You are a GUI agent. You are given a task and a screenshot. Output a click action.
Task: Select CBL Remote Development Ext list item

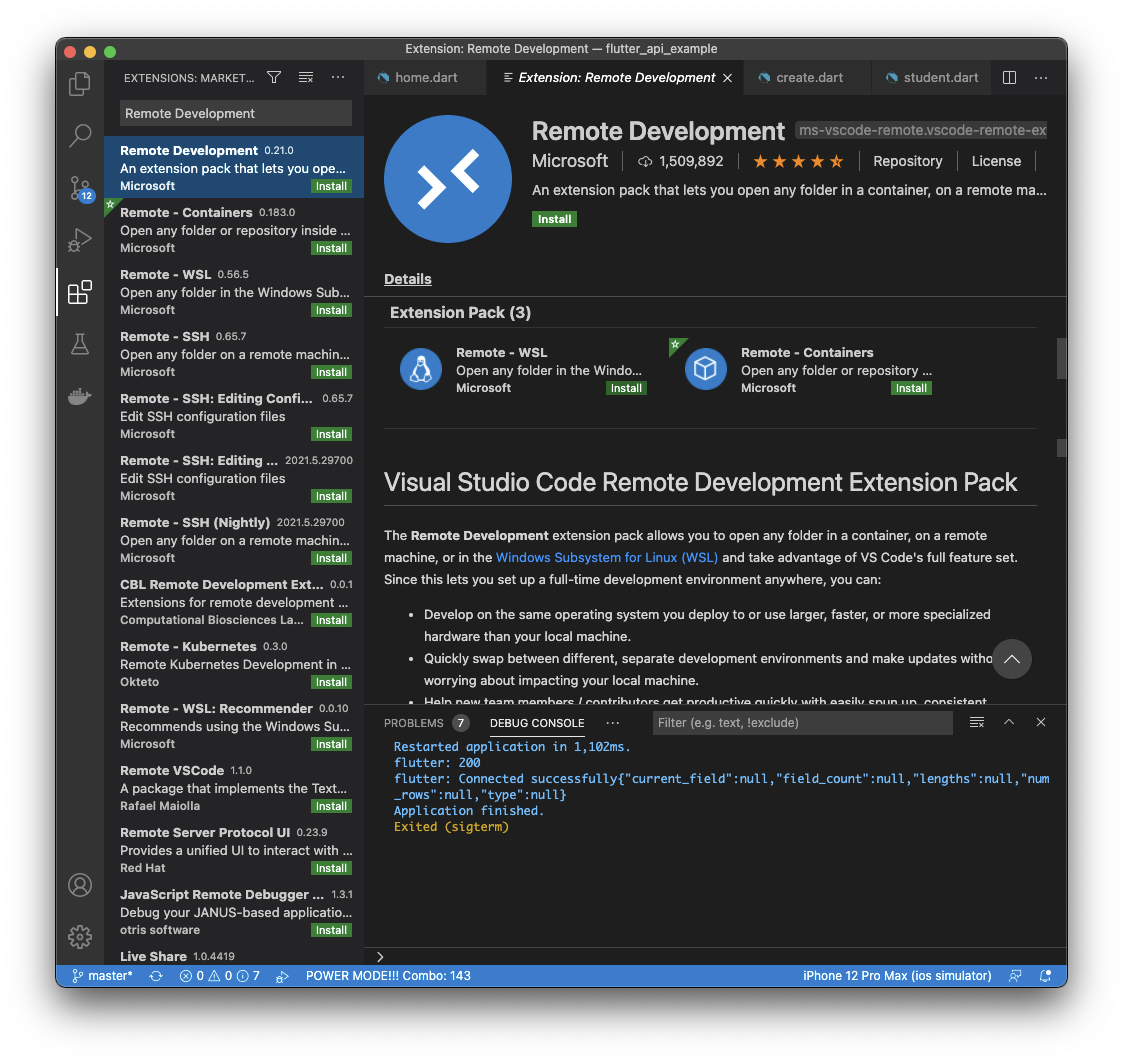pyautogui.click(x=234, y=602)
